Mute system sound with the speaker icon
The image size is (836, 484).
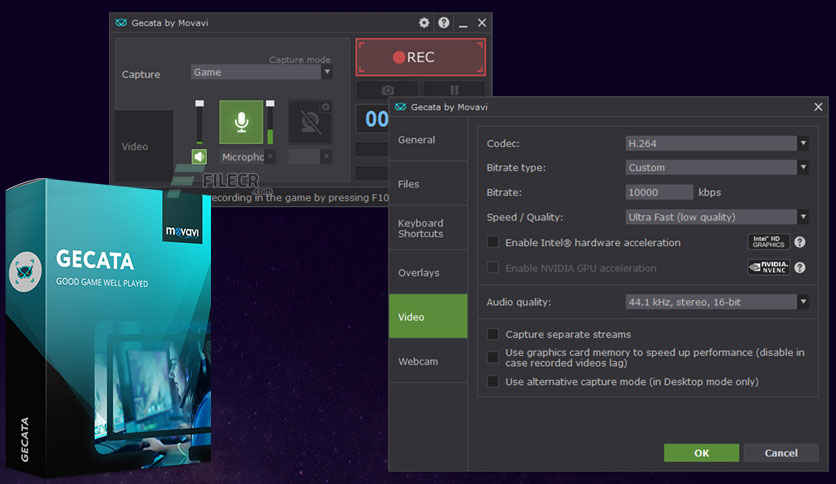(x=200, y=157)
